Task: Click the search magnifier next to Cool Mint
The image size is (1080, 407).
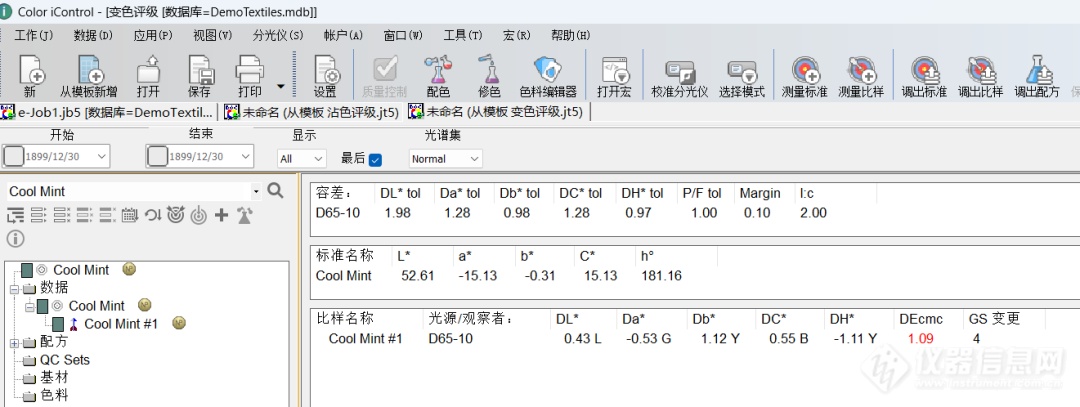Action: tap(276, 191)
